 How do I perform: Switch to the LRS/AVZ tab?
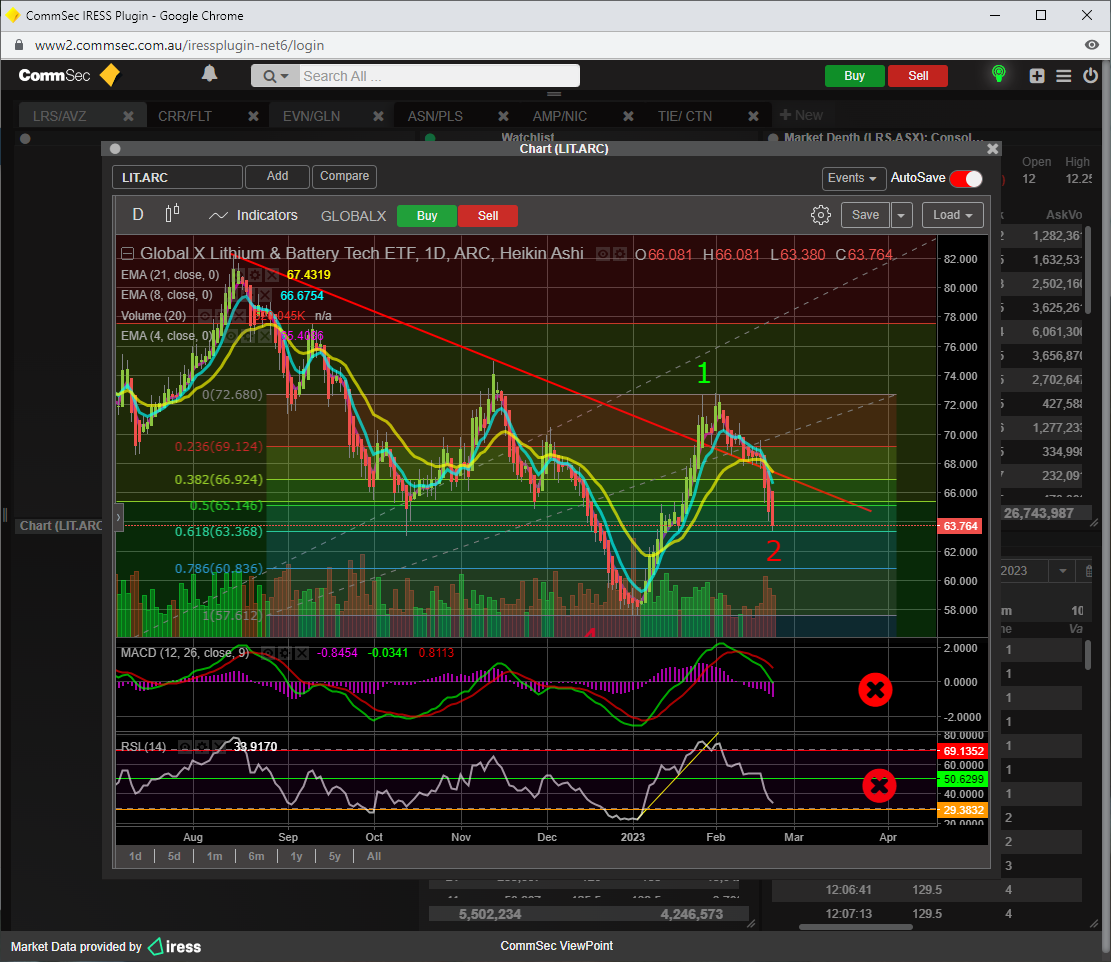[x=60, y=116]
